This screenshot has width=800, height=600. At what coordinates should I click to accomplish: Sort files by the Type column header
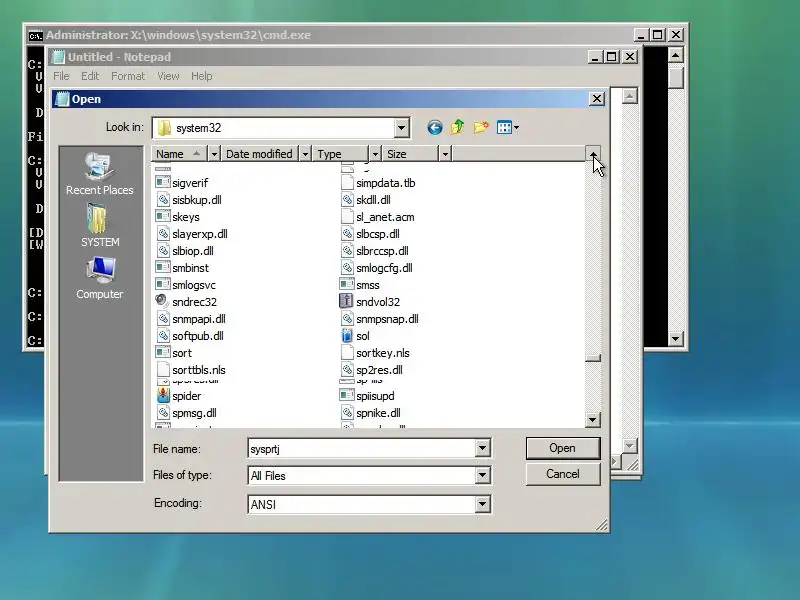340,154
